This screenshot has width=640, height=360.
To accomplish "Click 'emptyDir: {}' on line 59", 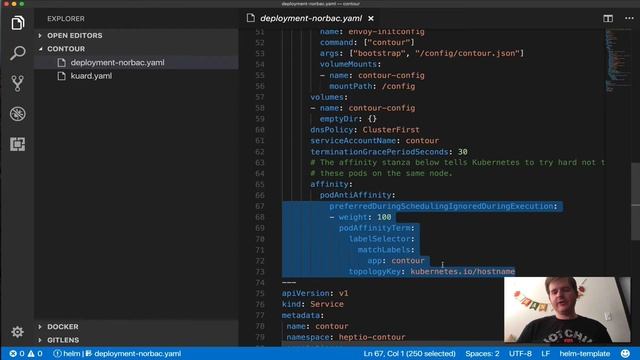I will [348, 119].
